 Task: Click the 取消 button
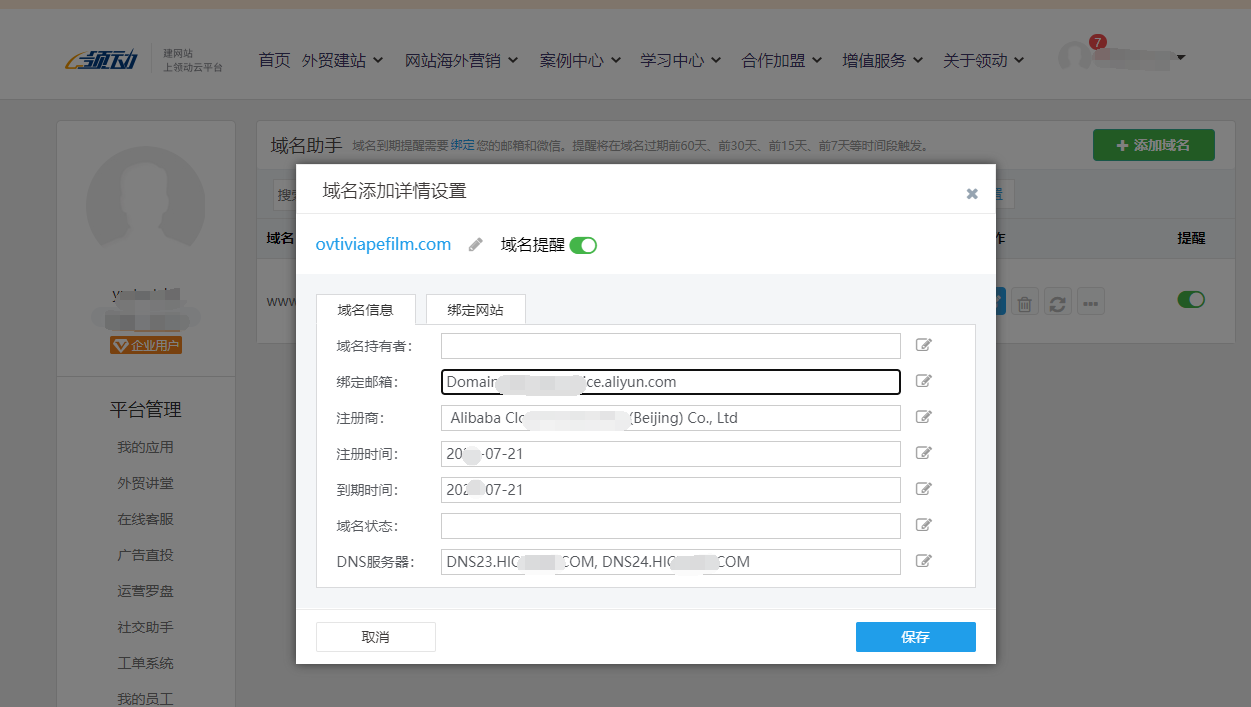376,637
